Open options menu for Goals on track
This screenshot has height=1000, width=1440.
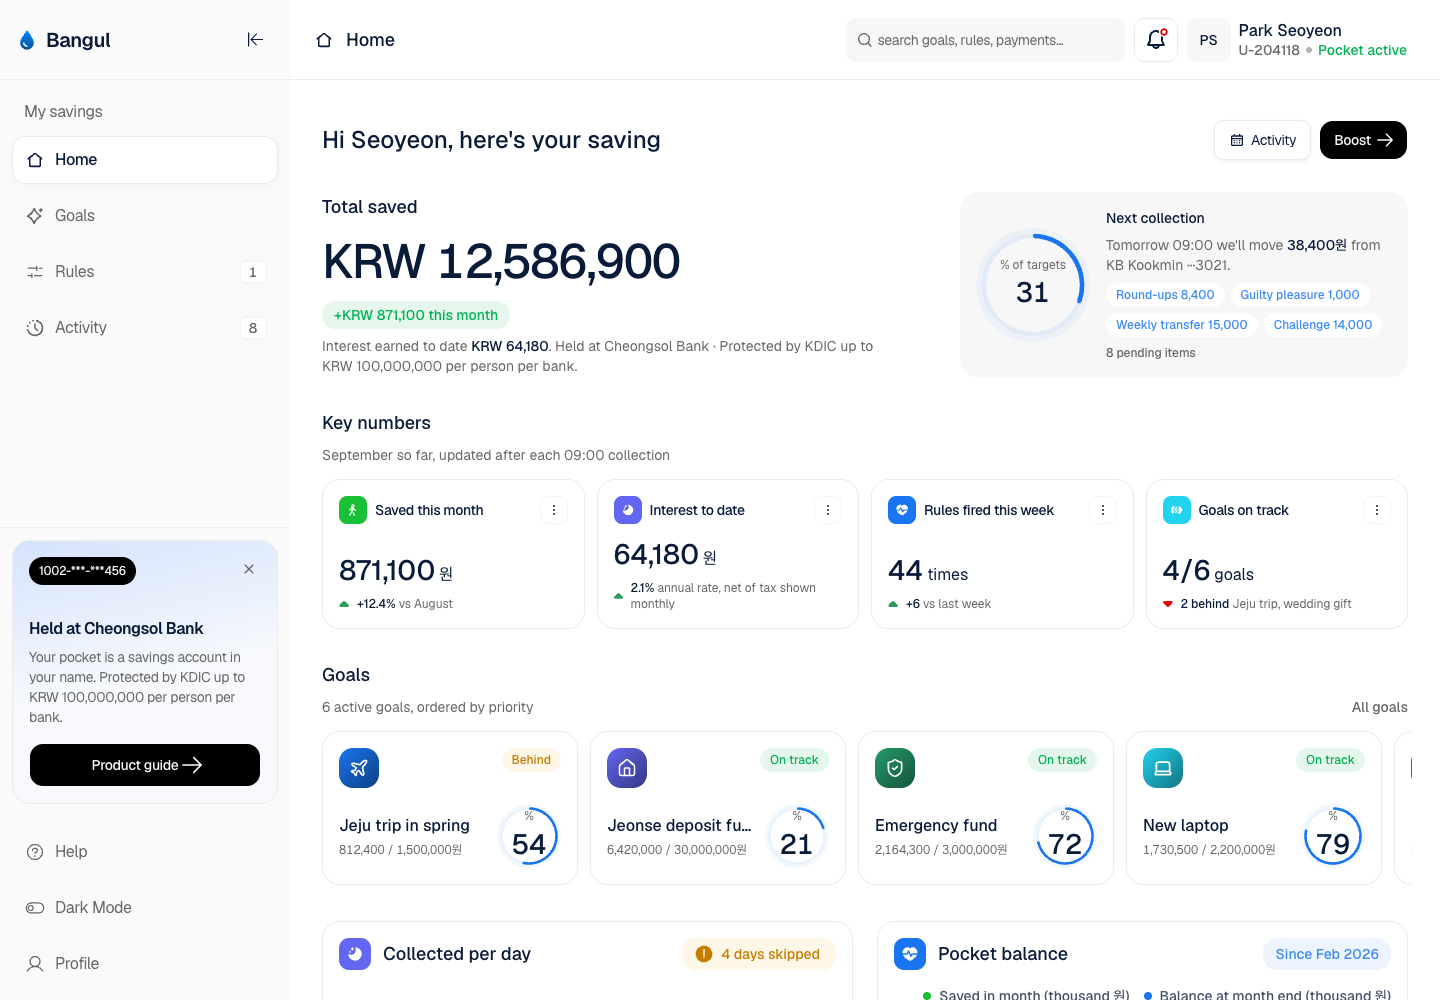click(1377, 510)
